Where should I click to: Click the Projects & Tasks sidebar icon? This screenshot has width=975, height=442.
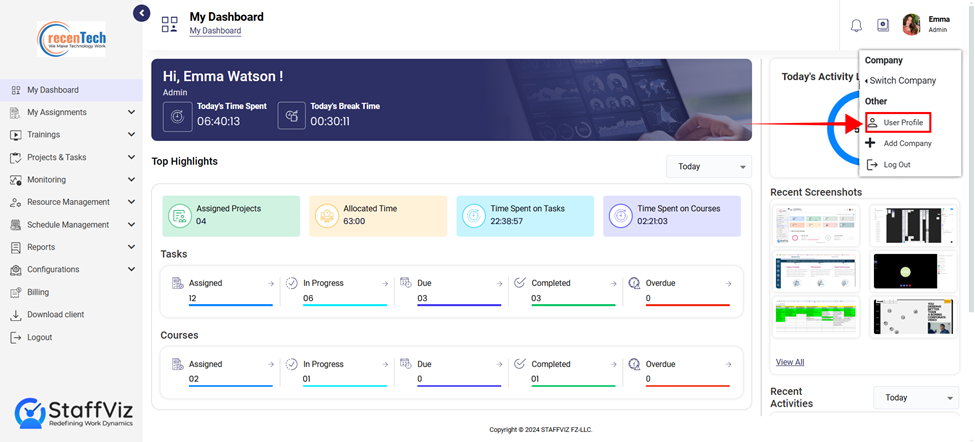(16, 157)
